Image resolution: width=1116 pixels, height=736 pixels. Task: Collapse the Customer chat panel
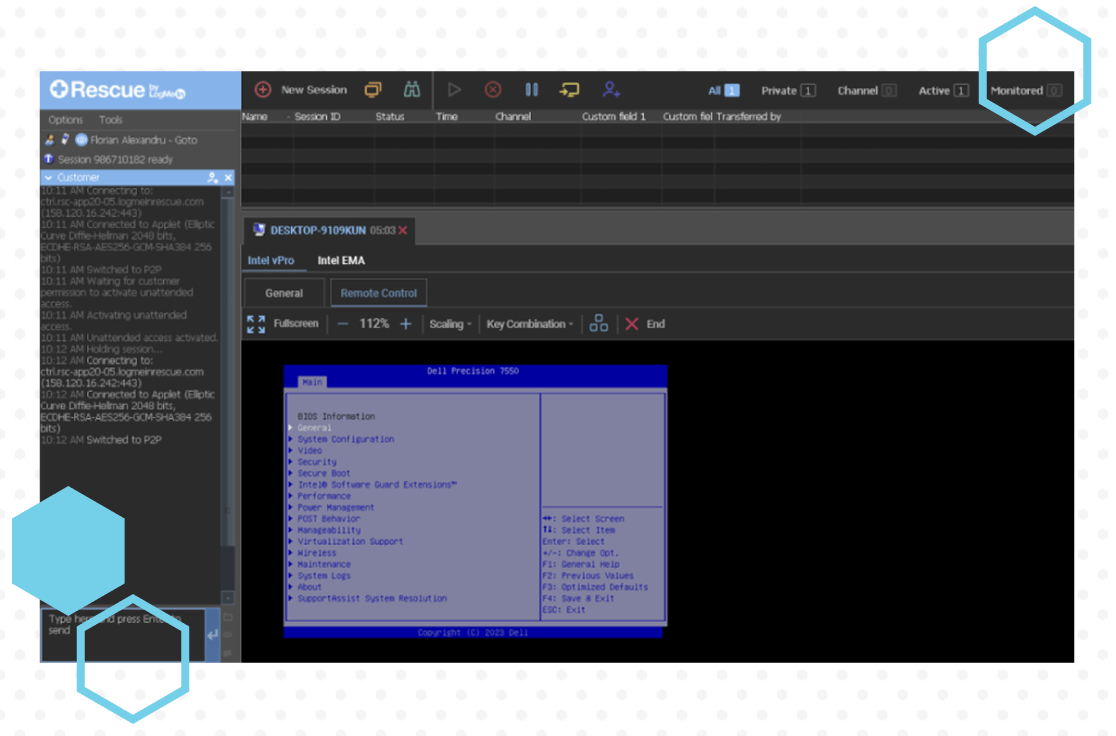pyautogui.click(x=48, y=178)
